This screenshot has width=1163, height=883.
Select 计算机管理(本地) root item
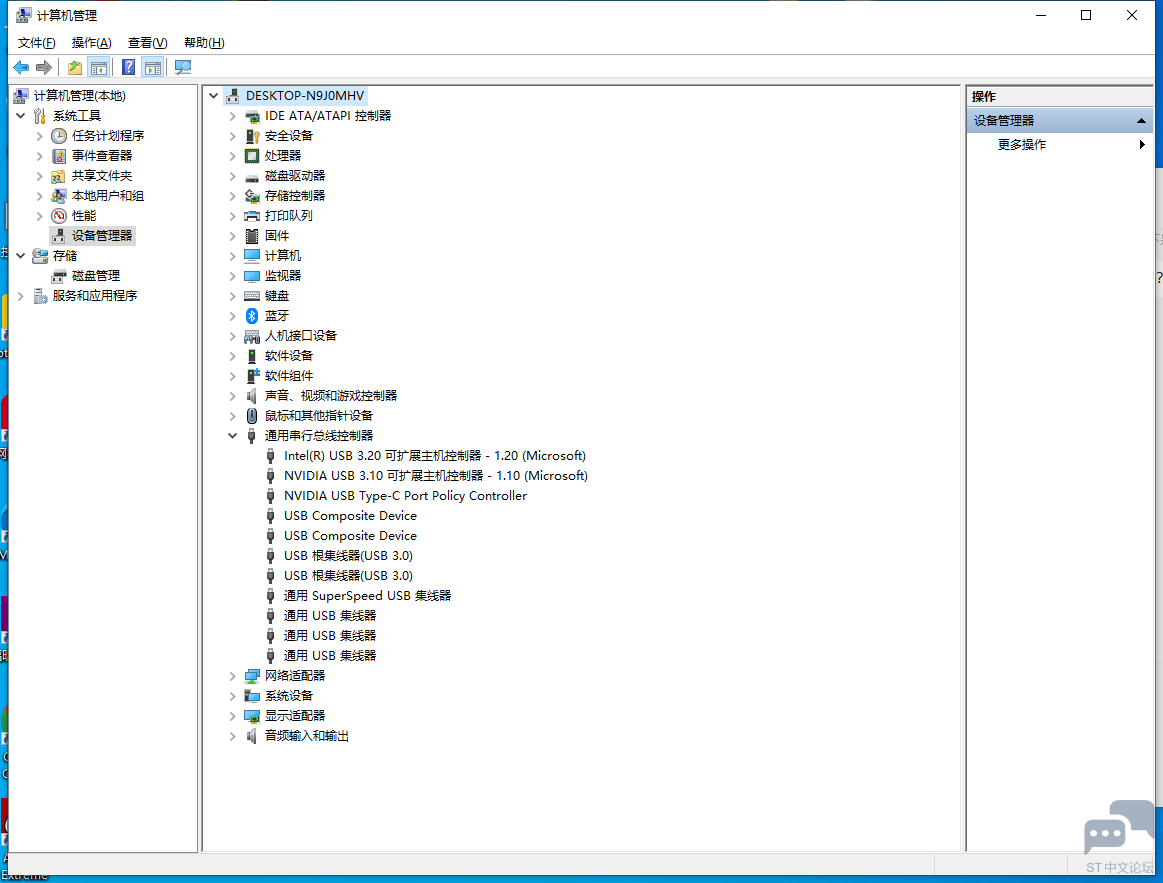pyautogui.click(x=79, y=96)
